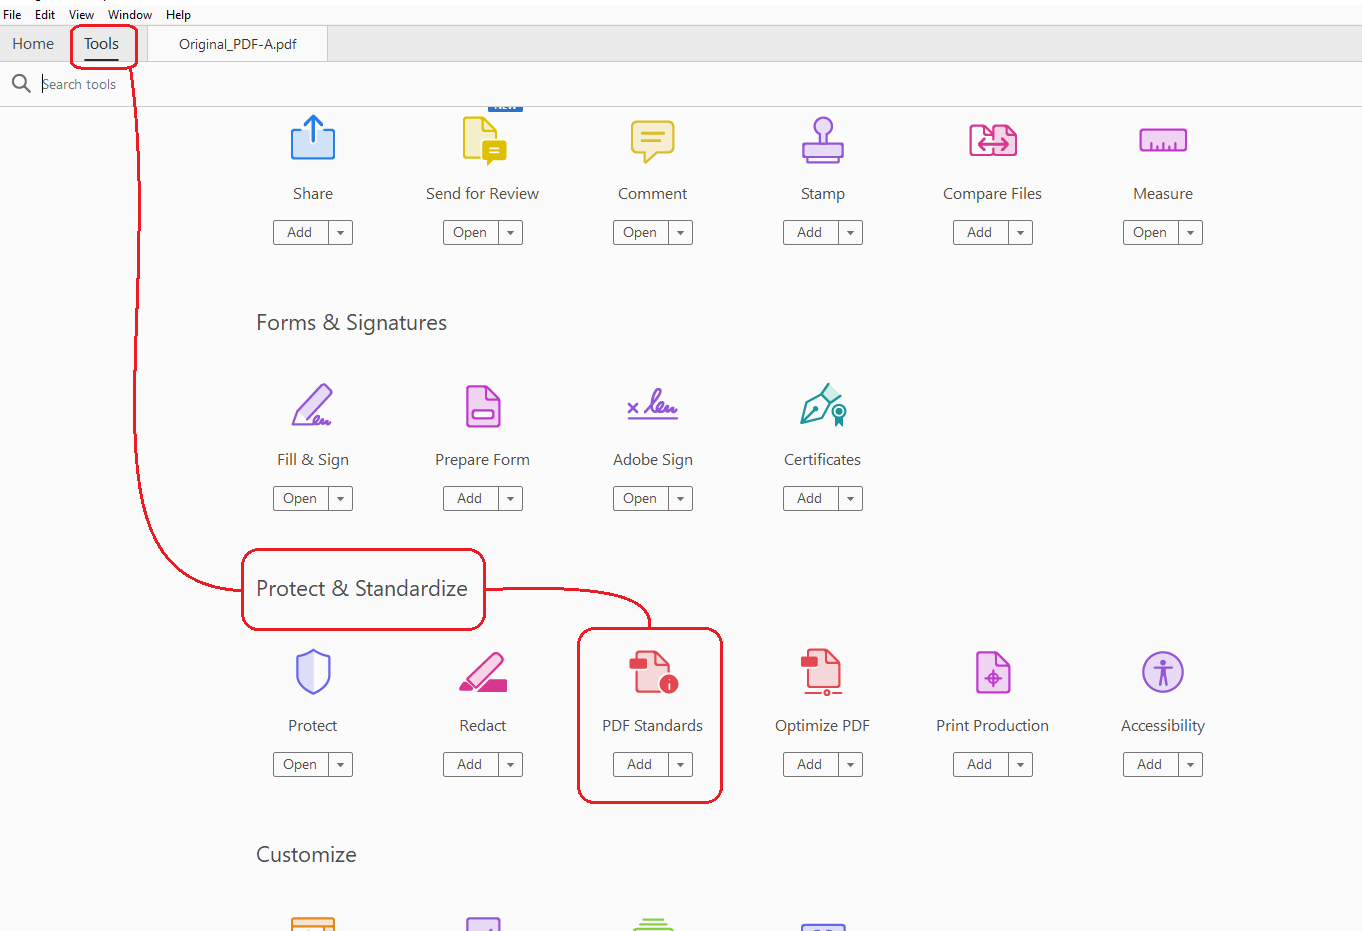Switch to the Home tab
The image size is (1362, 931).
(33, 43)
